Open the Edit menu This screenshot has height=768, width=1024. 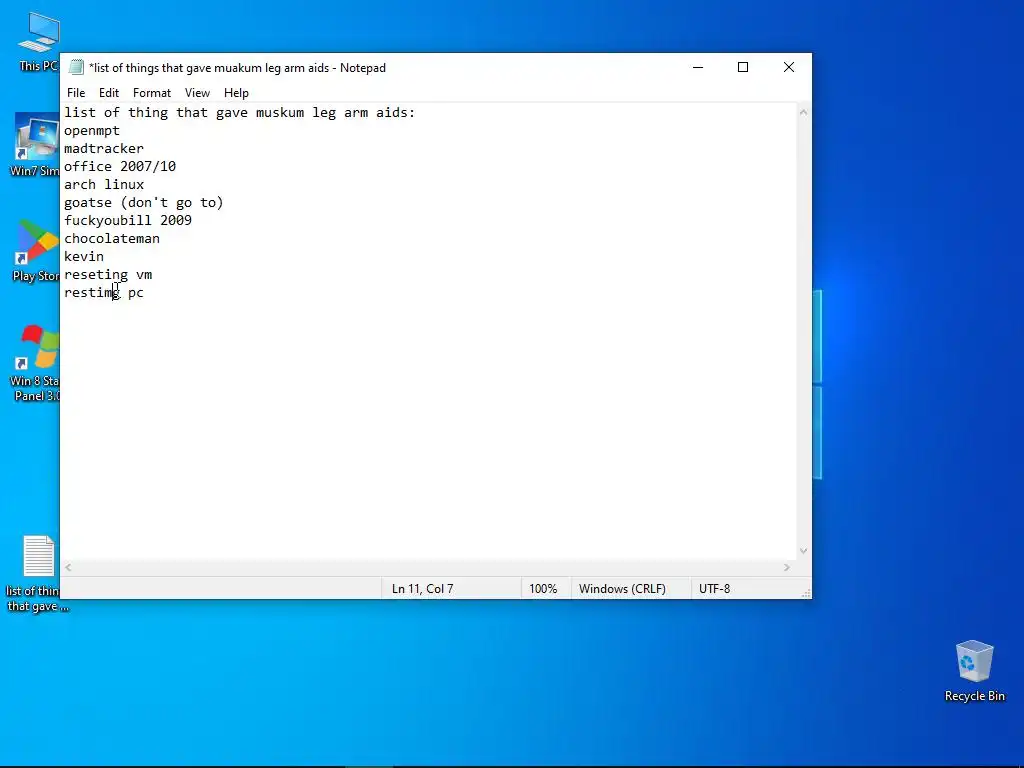click(x=108, y=93)
